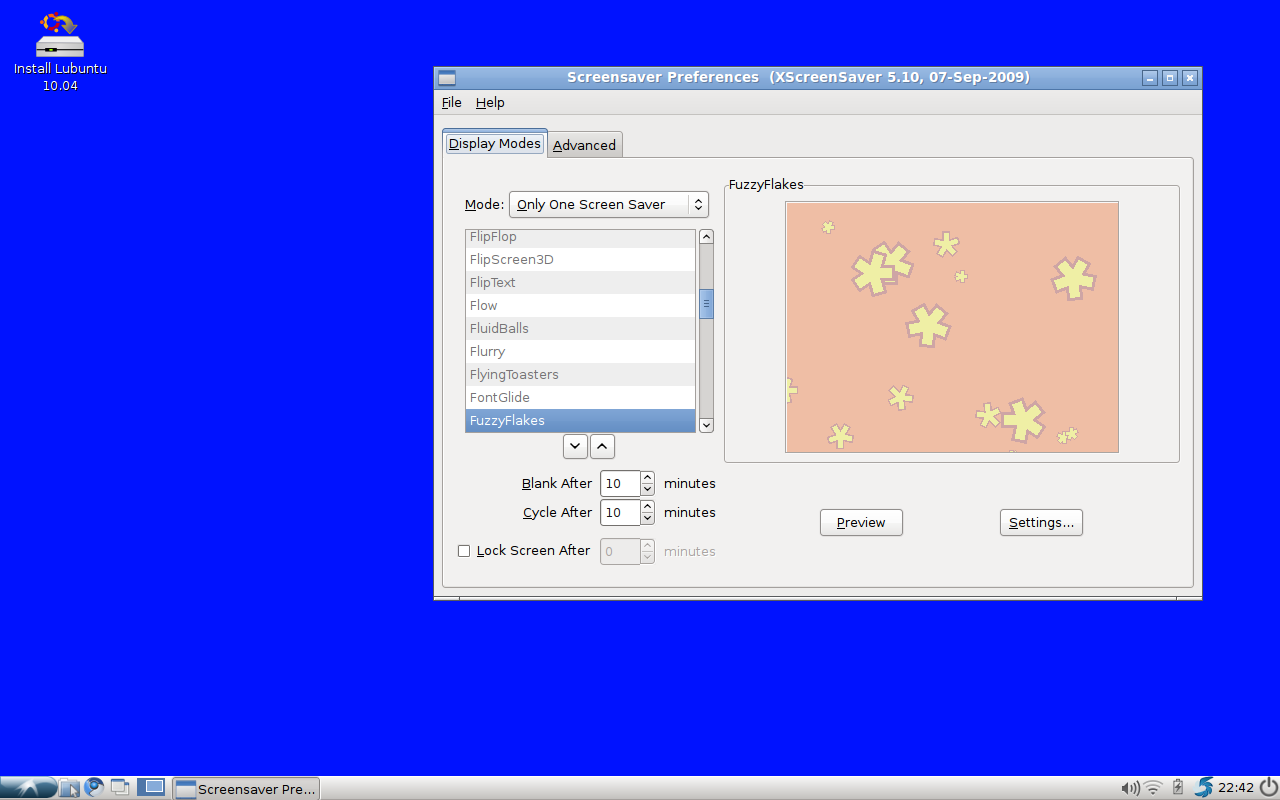This screenshot has height=800, width=1280.
Task: Select Flurry in the screensaver list
Action: coord(580,352)
